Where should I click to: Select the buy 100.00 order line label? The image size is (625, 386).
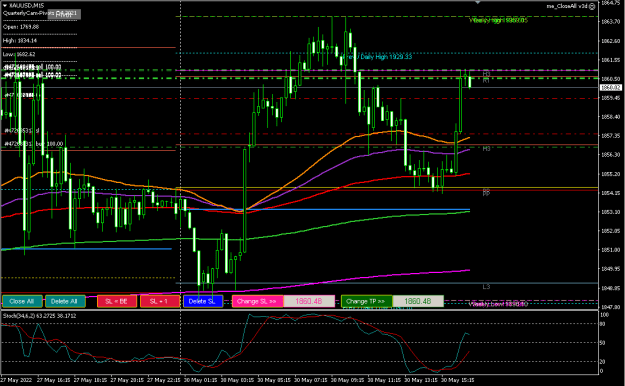pyautogui.click(x=33, y=144)
